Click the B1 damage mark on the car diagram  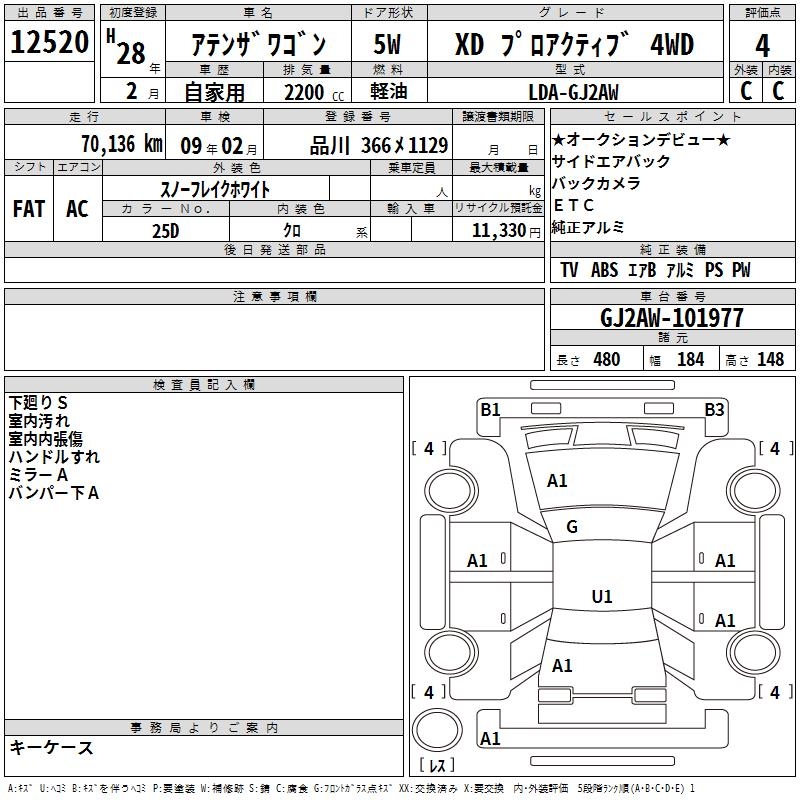(490, 409)
